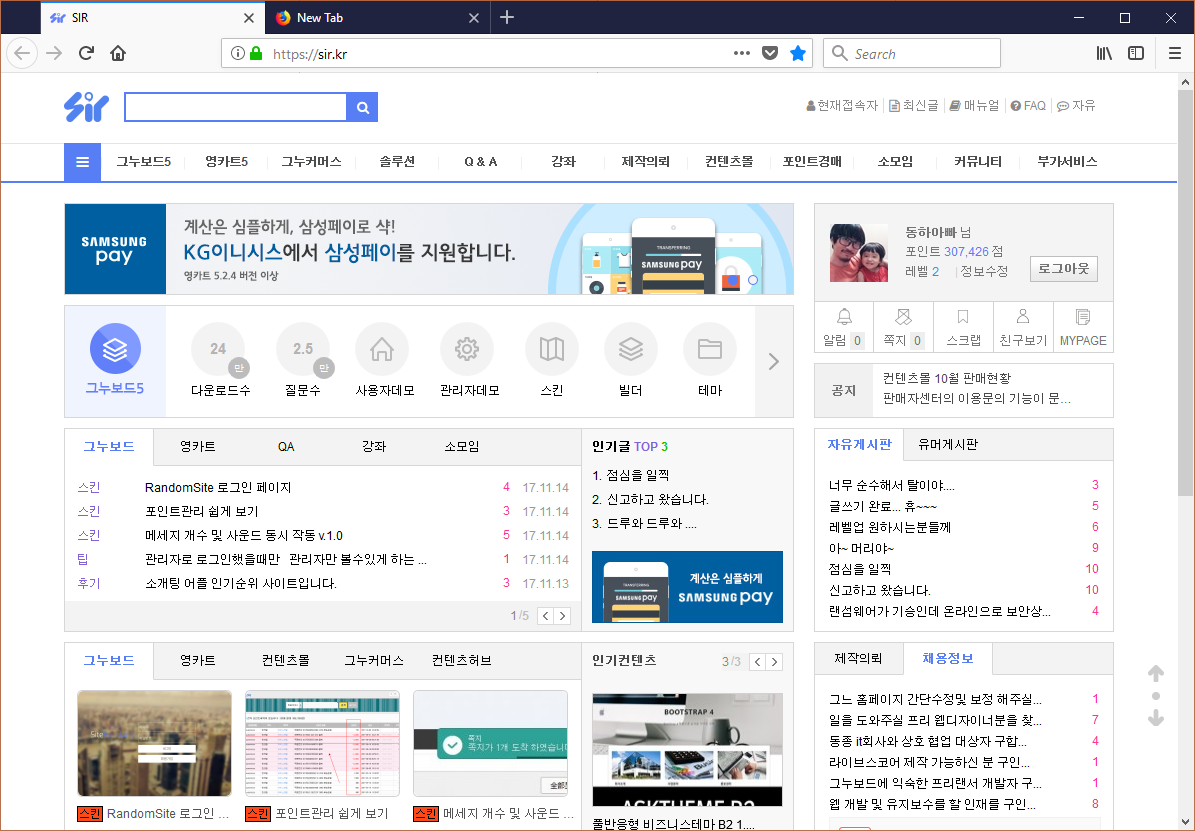Select the 영카트5 navigation menu item
The width and height of the screenshot is (1195, 831).
[x=226, y=162]
